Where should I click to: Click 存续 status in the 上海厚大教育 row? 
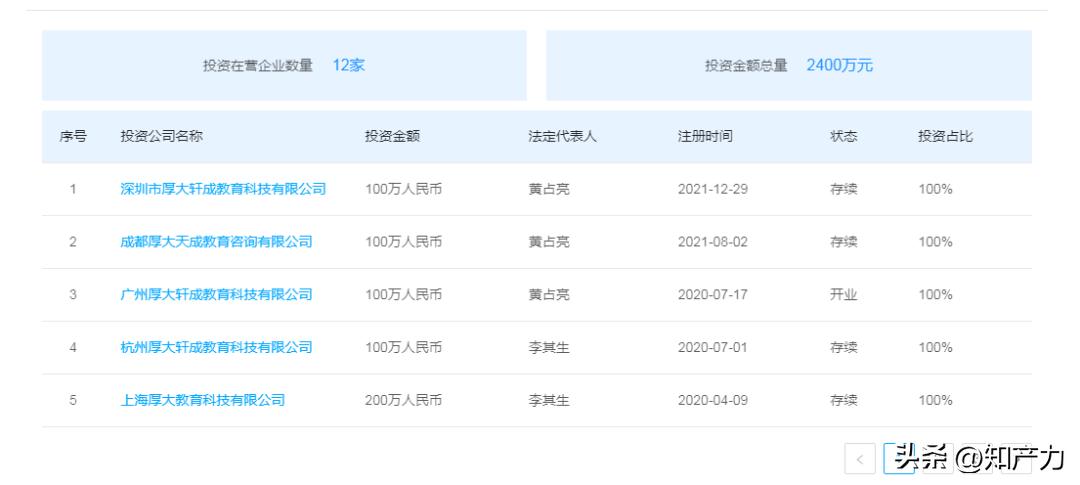coord(844,400)
